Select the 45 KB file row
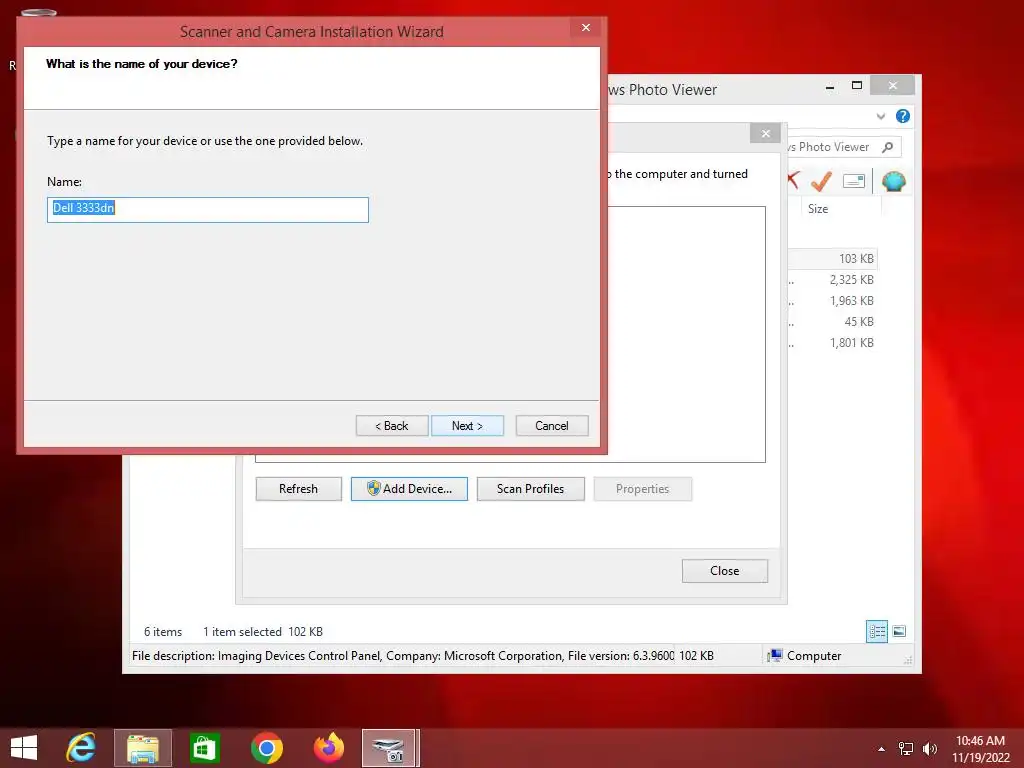1024x768 pixels. click(833, 321)
